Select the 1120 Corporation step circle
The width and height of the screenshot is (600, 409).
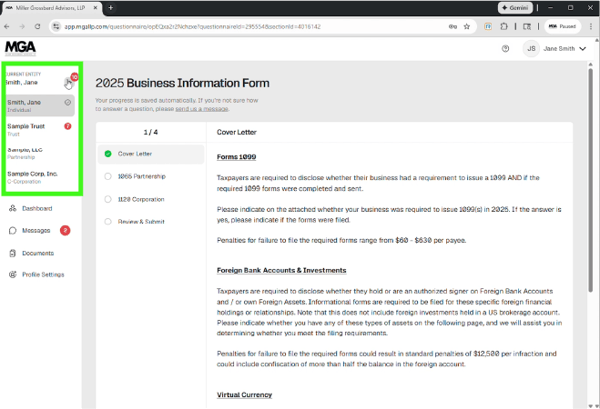[x=107, y=198]
